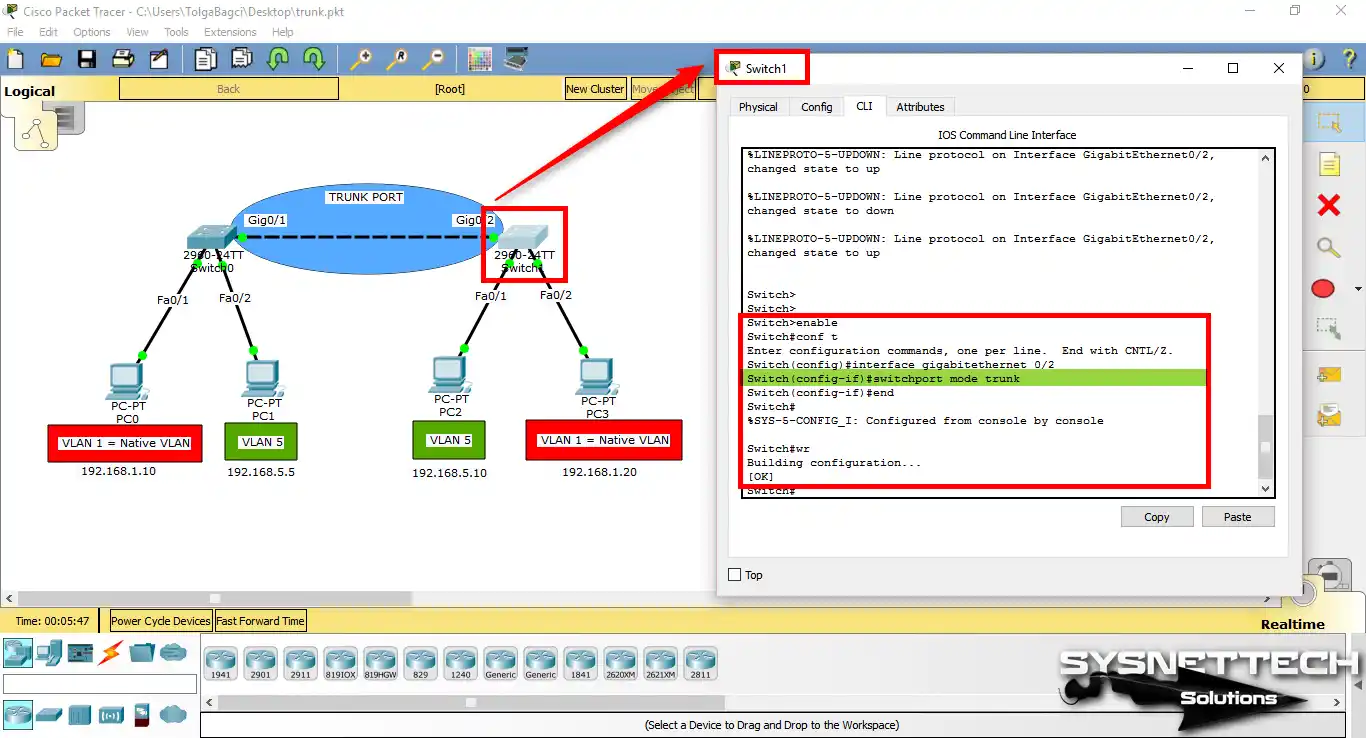The width and height of the screenshot is (1366, 738).
Task: Switch to the Config tab
Action: pyautogui.click(x=817, y=107)
